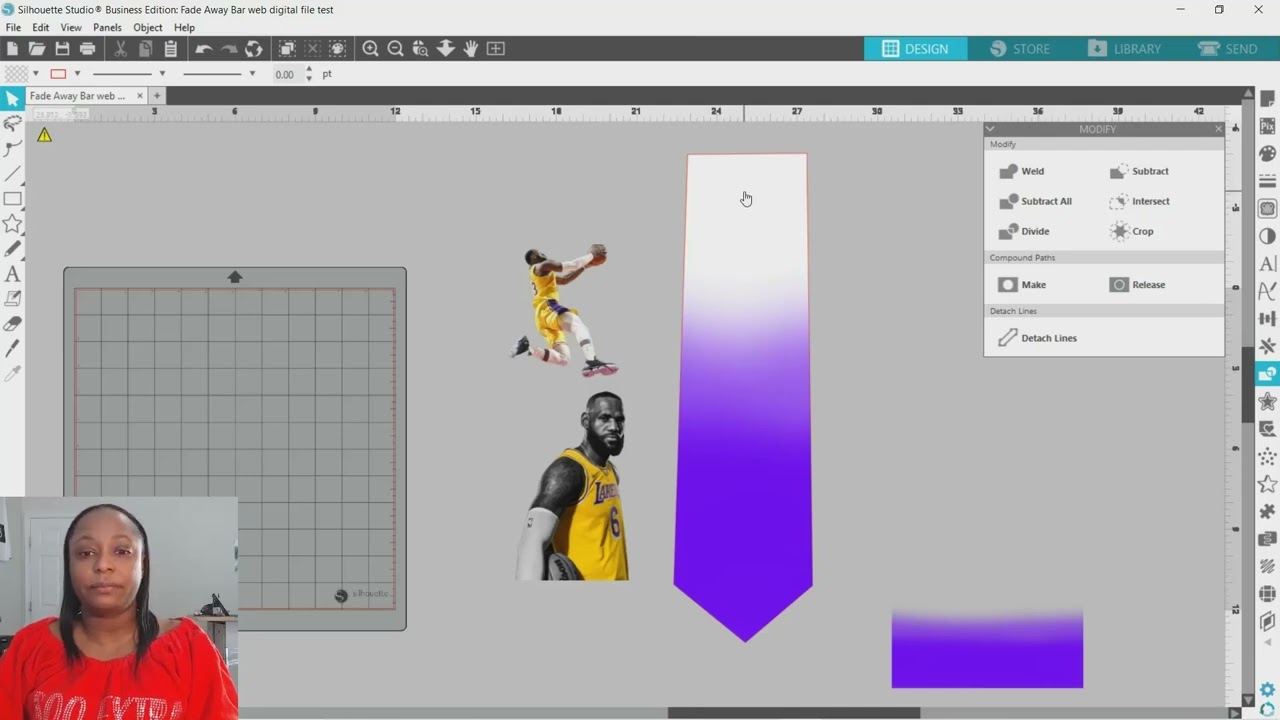Click the Subtract All button
Screen dimensions: 1280x720
point(1035,201)
